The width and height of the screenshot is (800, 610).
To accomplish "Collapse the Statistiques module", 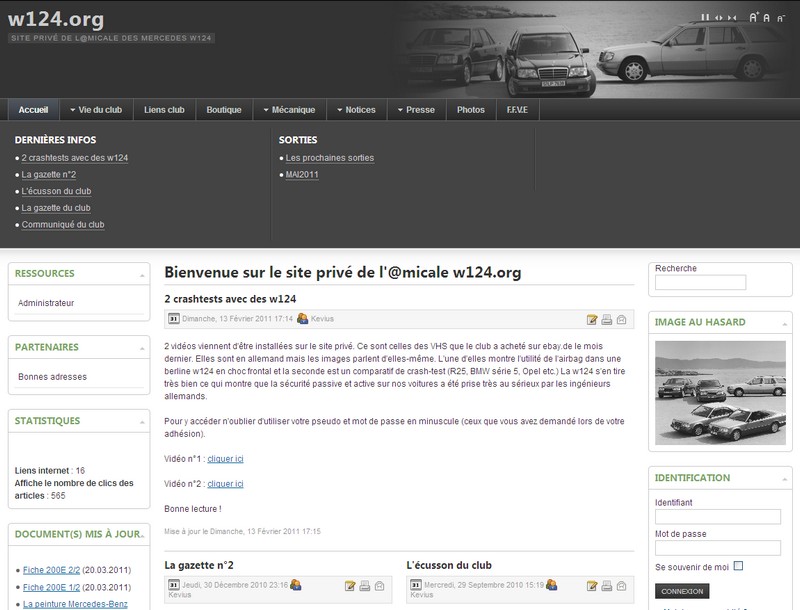I will [142, 423].
